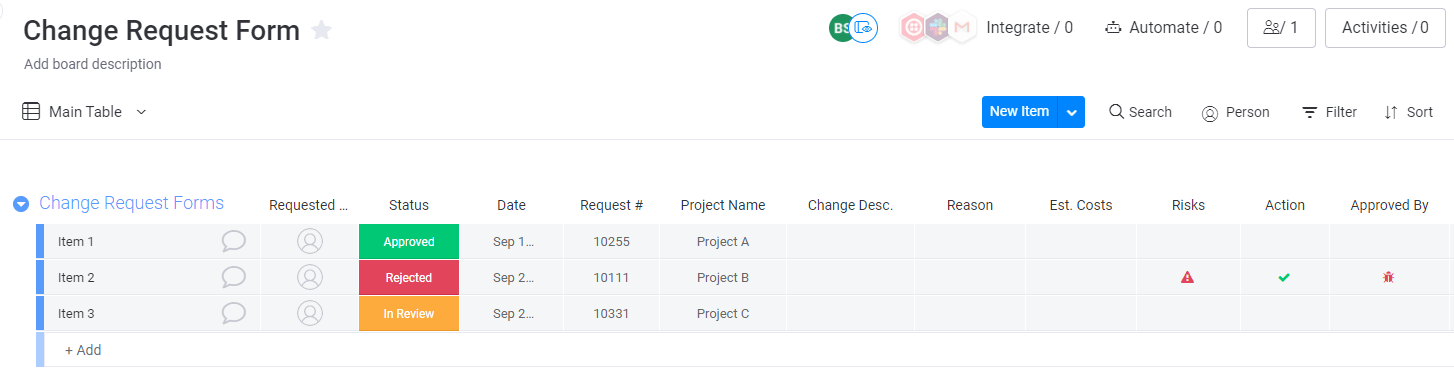
Task: Click the Gmail integration icon
Action: (x=962, y=28)
